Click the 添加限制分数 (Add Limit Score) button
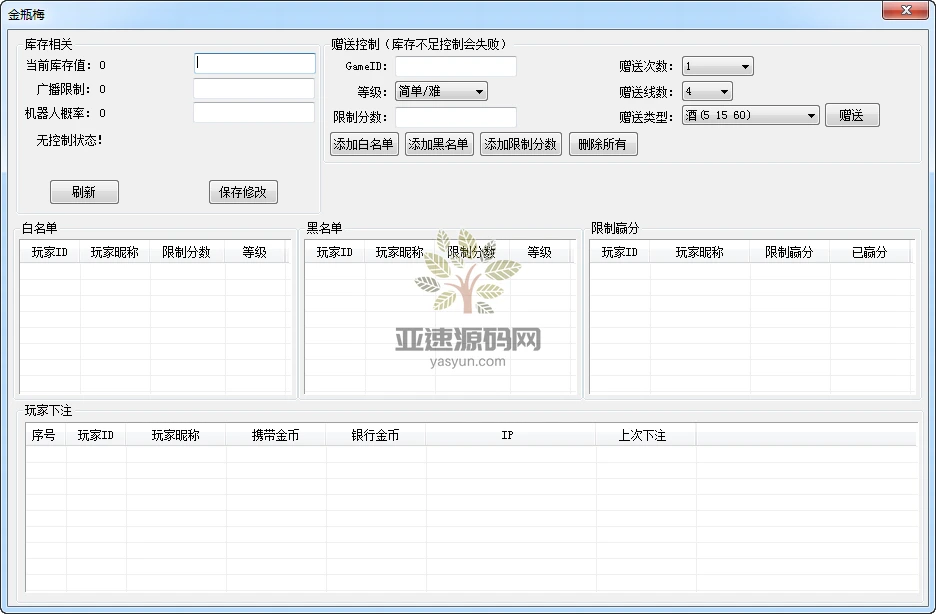This screenshot has width=936, height=614. (x=521, y=143)
